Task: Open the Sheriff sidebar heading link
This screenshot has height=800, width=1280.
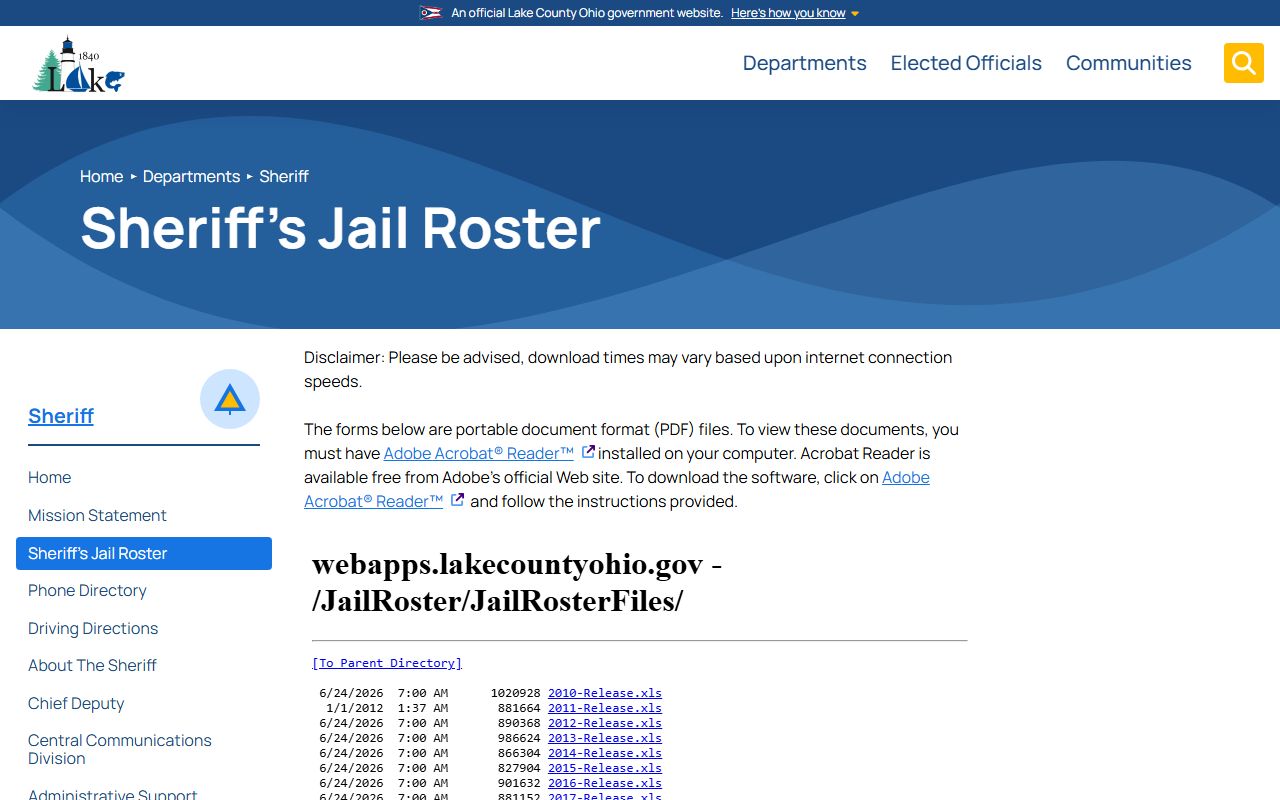Action: tap(61, 416)
